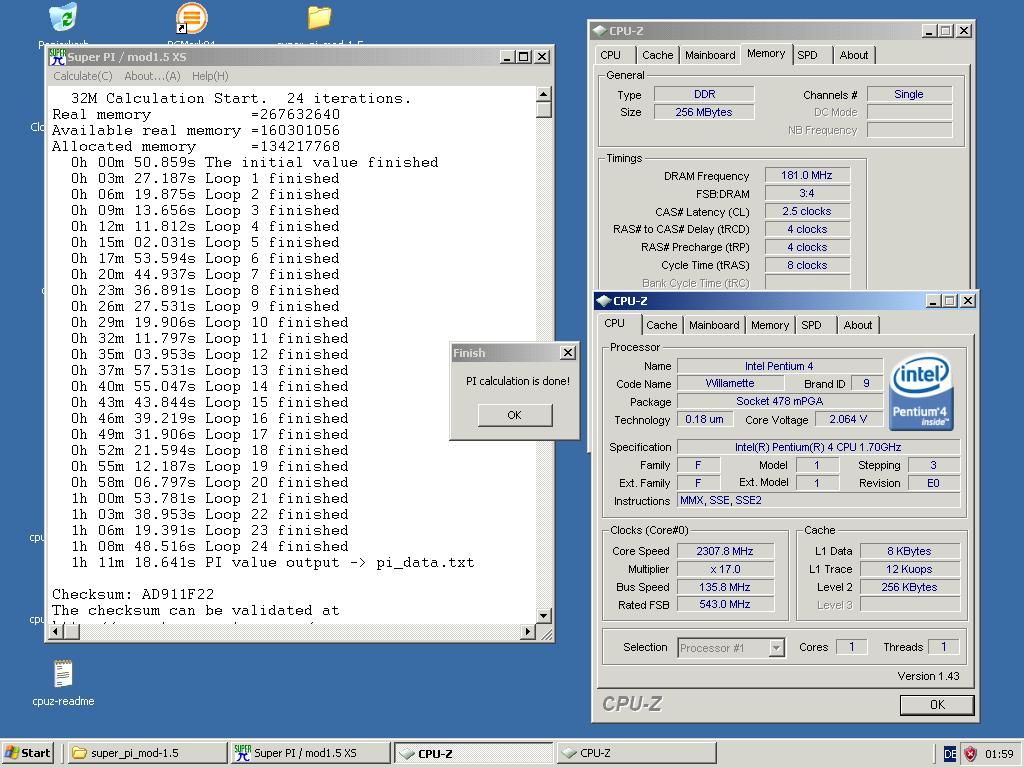Click the front CPU-Z title bar icon
The width and height of the screenshot is (1024, 768).
[x=603, y=301]
